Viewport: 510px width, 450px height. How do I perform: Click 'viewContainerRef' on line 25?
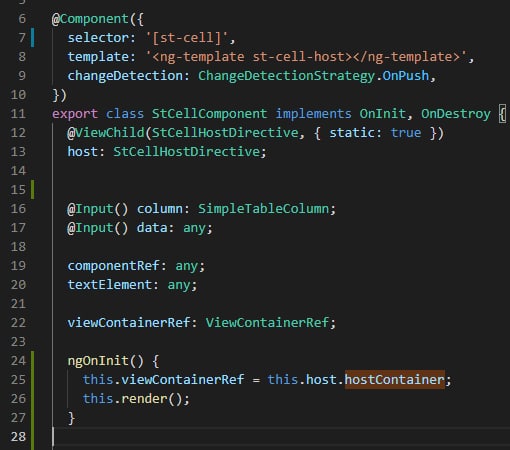click(183, 380)
